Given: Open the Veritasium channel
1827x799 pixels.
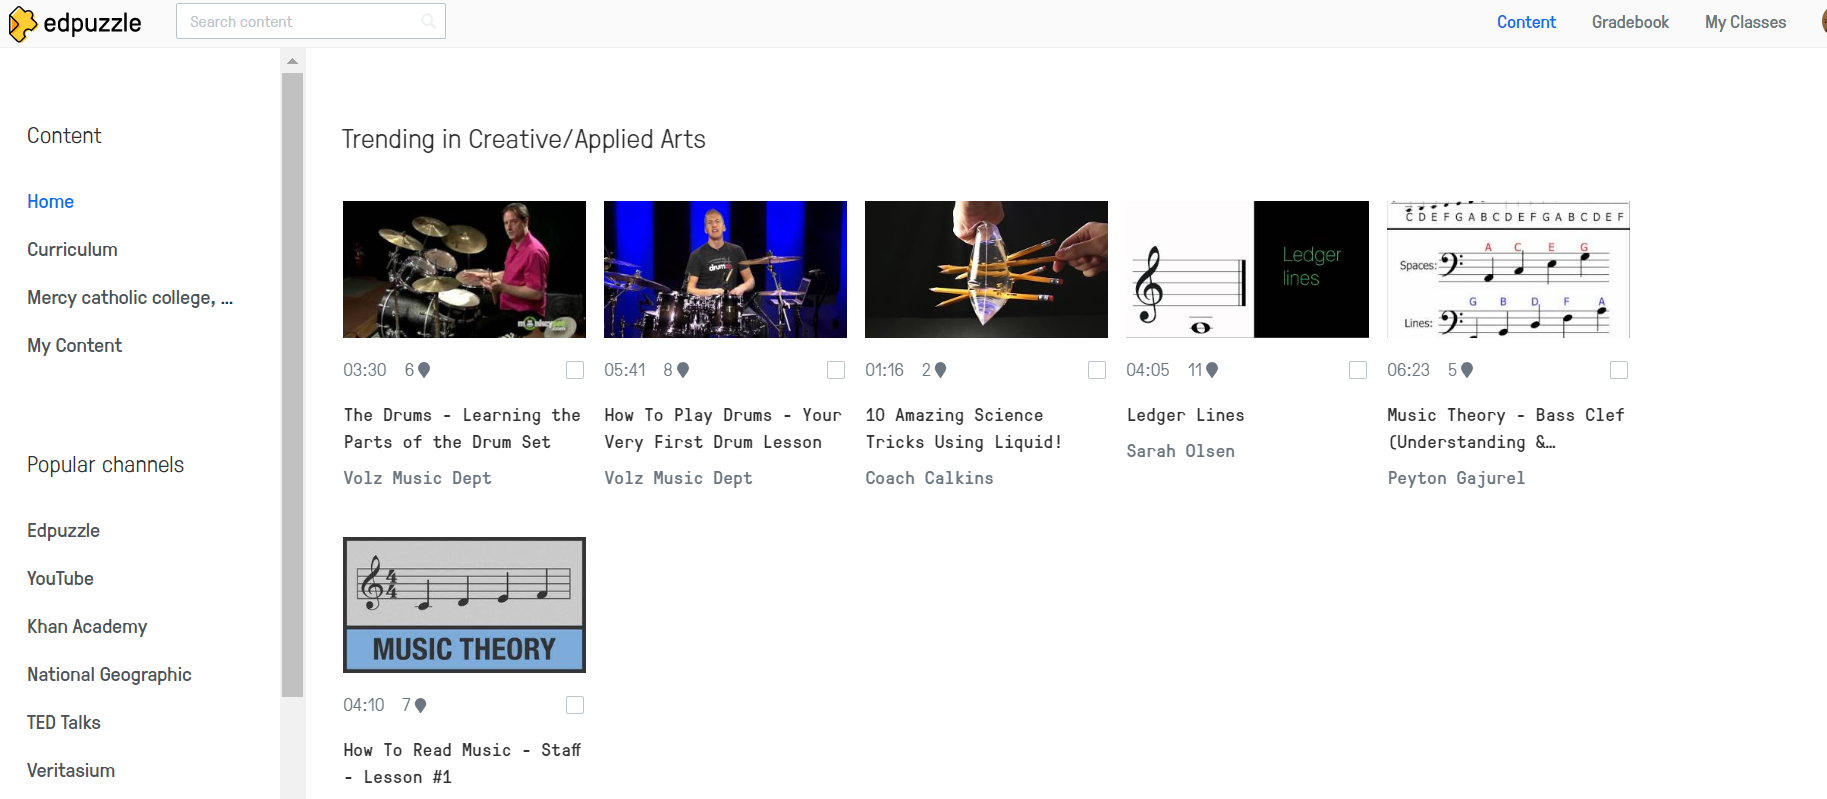Looking at the screenshot, I should coord(71,770).
